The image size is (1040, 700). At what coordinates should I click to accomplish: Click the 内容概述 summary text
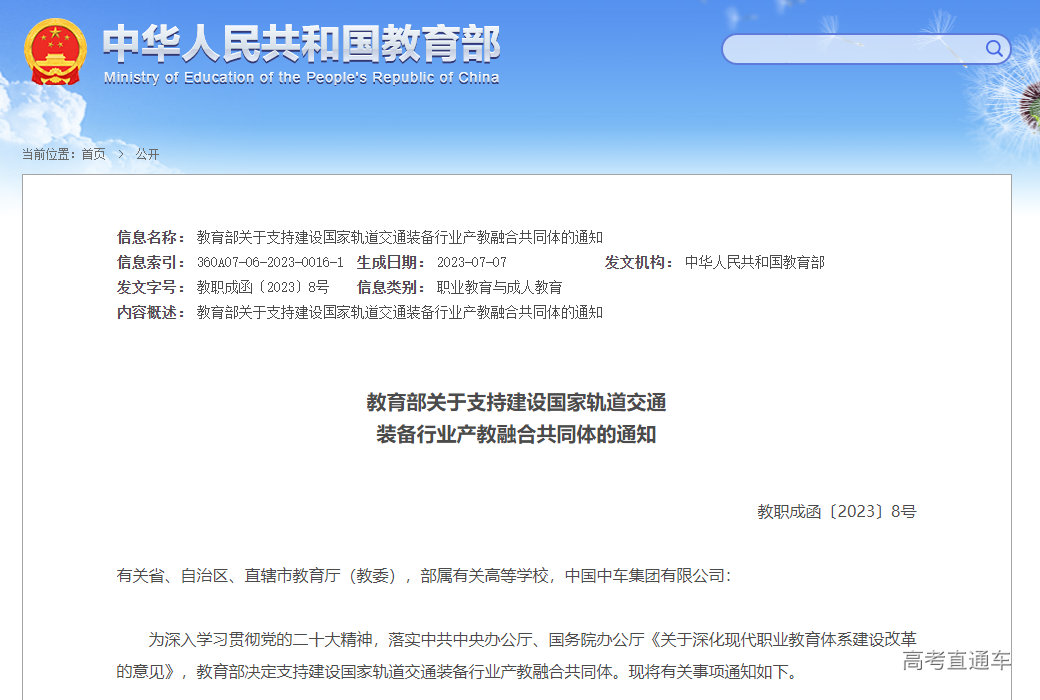[x=402, y=312]
